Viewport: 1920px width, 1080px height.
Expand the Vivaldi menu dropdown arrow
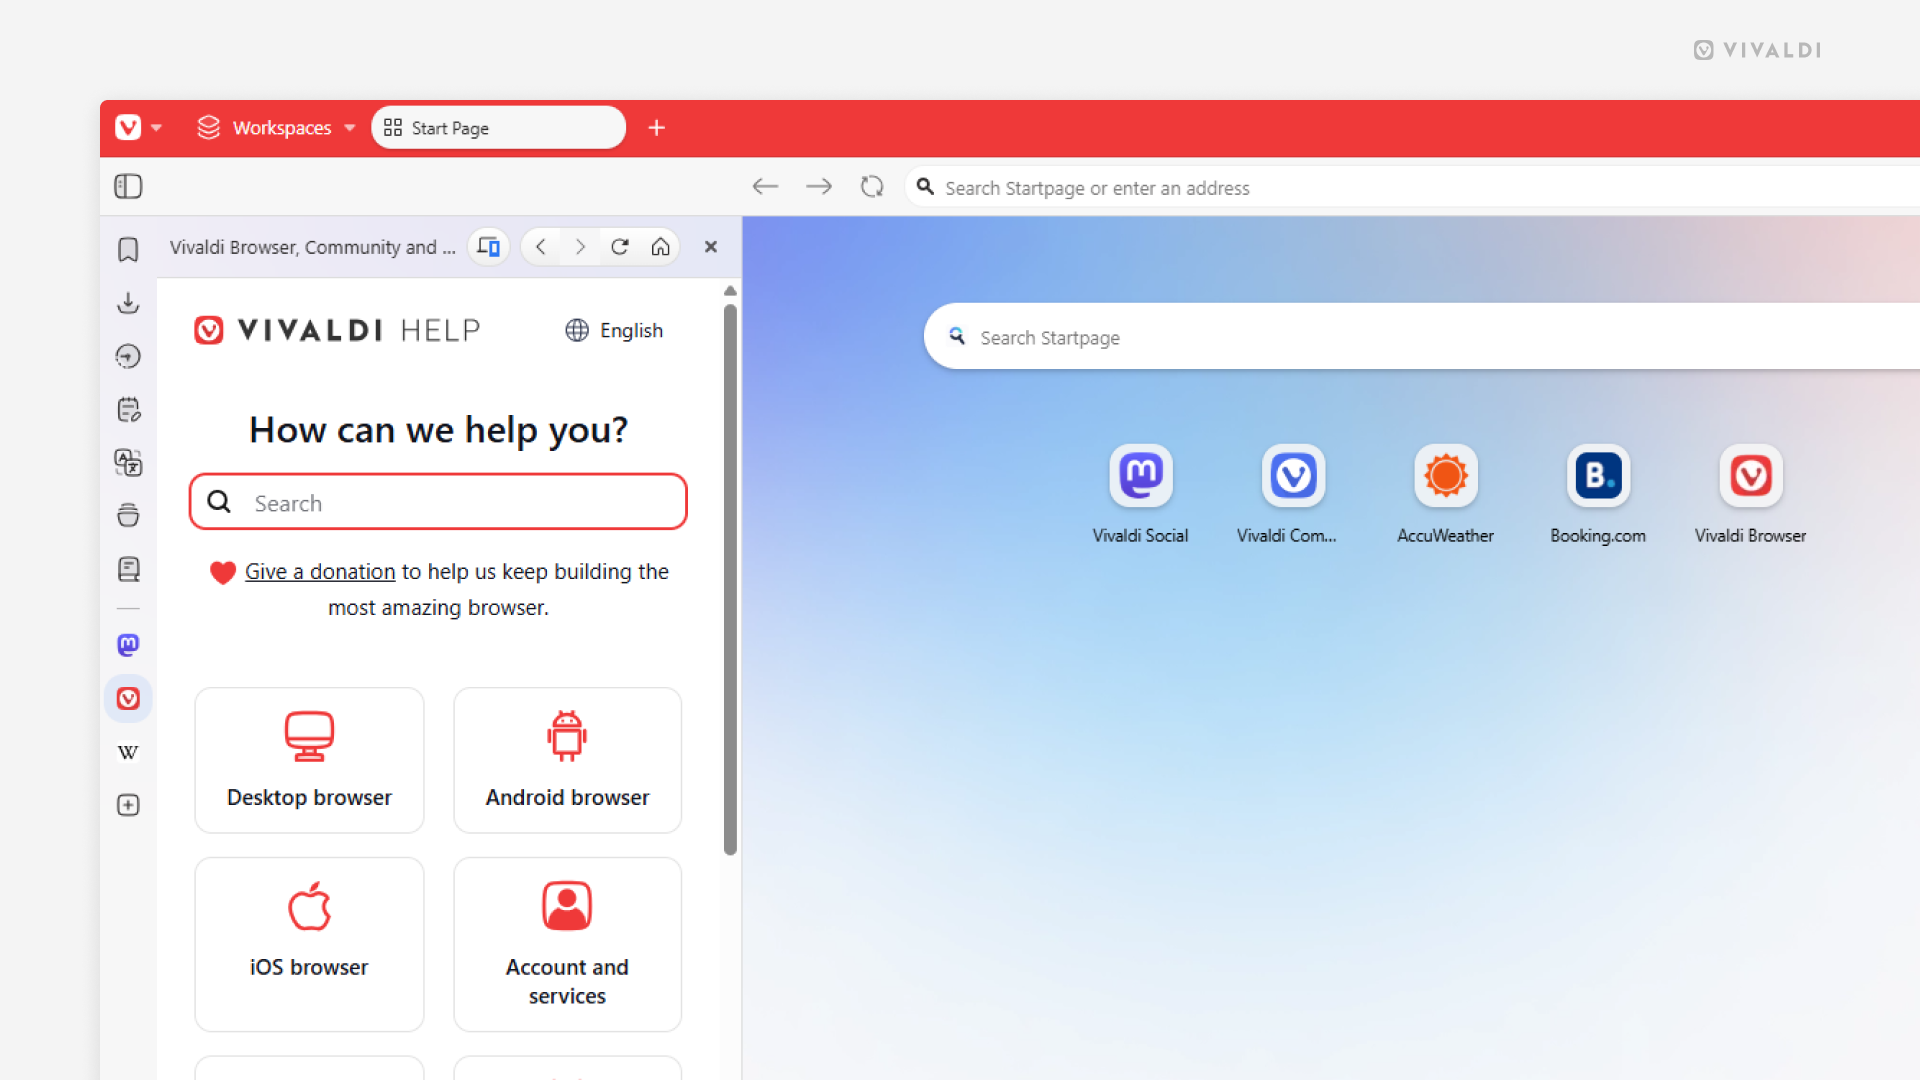[156, 128]
